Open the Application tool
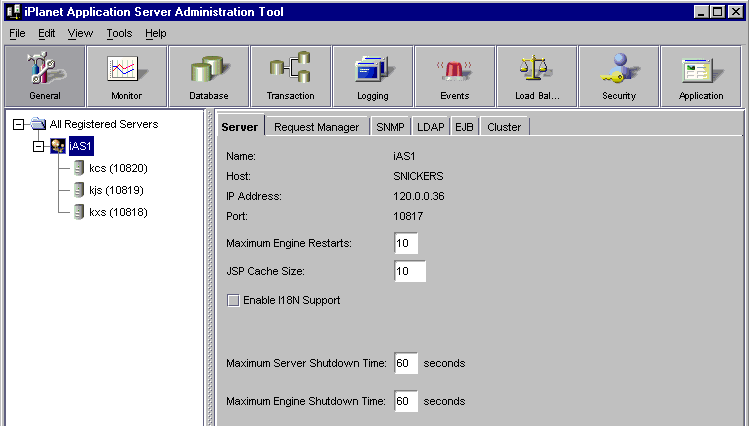The image size is (749, 426). click(701, 76)
